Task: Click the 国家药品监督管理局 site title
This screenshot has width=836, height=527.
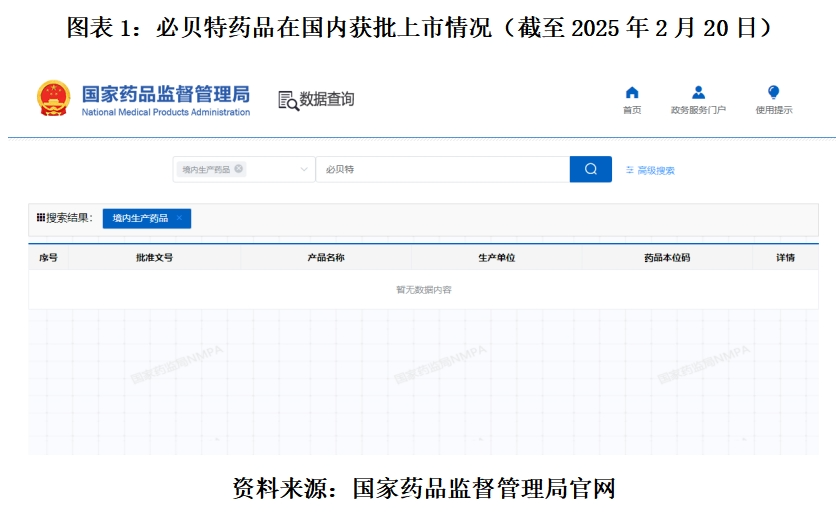Action: click(x=166, y=94)
